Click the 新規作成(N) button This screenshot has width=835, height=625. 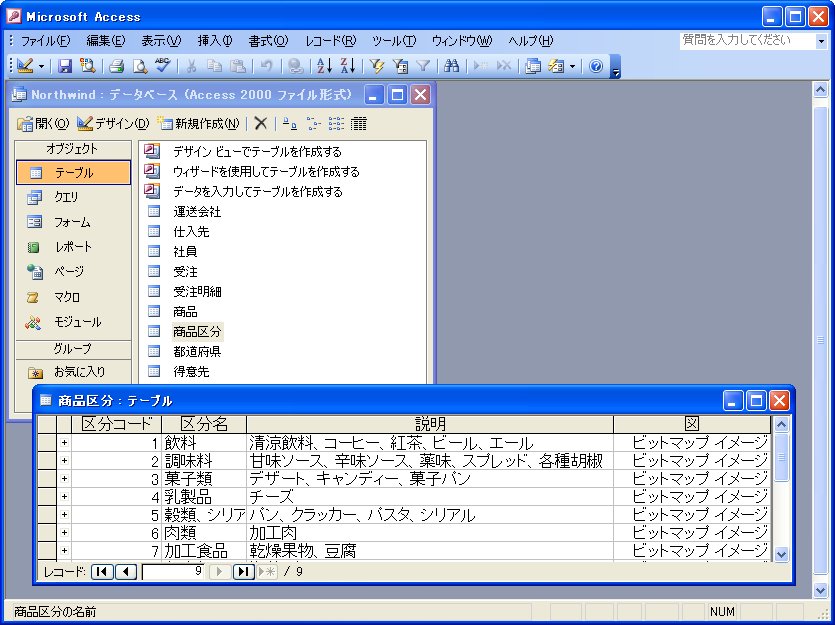pyautogui.click(x=199, y=124)
